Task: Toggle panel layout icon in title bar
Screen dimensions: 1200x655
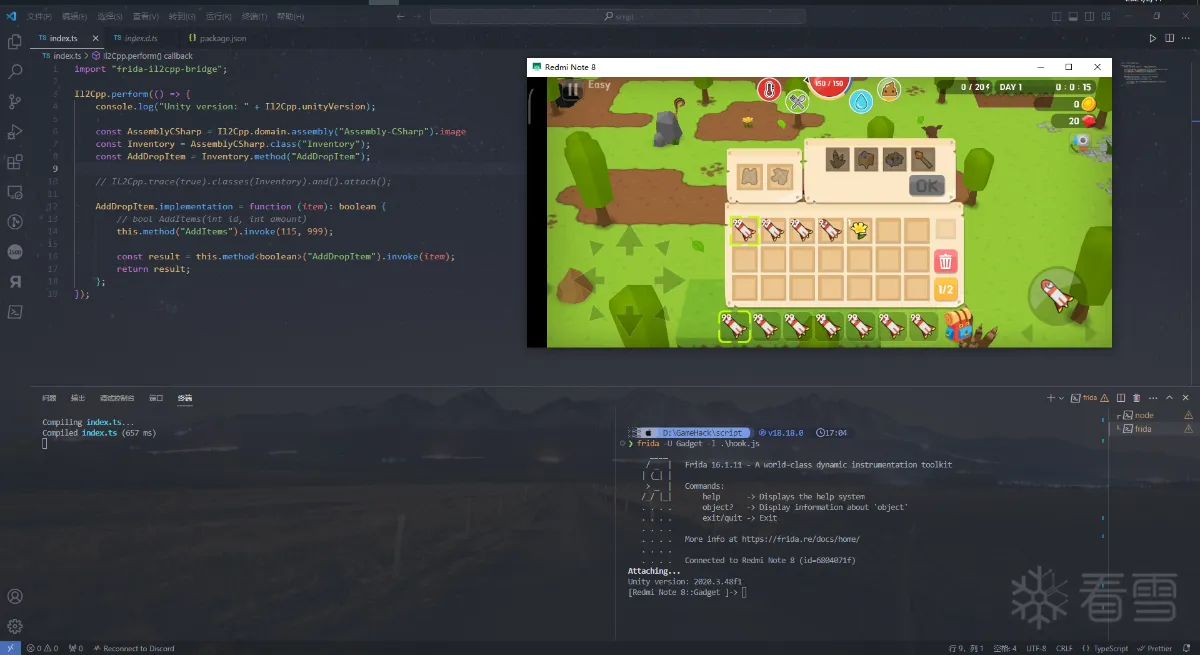Action: [1073, 16]
